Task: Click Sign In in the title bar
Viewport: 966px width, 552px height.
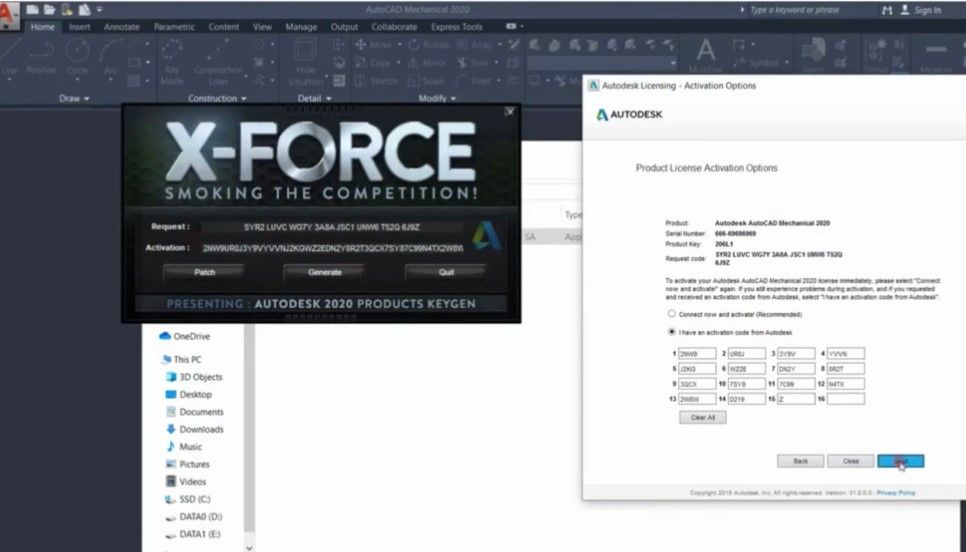Action: 927,10
